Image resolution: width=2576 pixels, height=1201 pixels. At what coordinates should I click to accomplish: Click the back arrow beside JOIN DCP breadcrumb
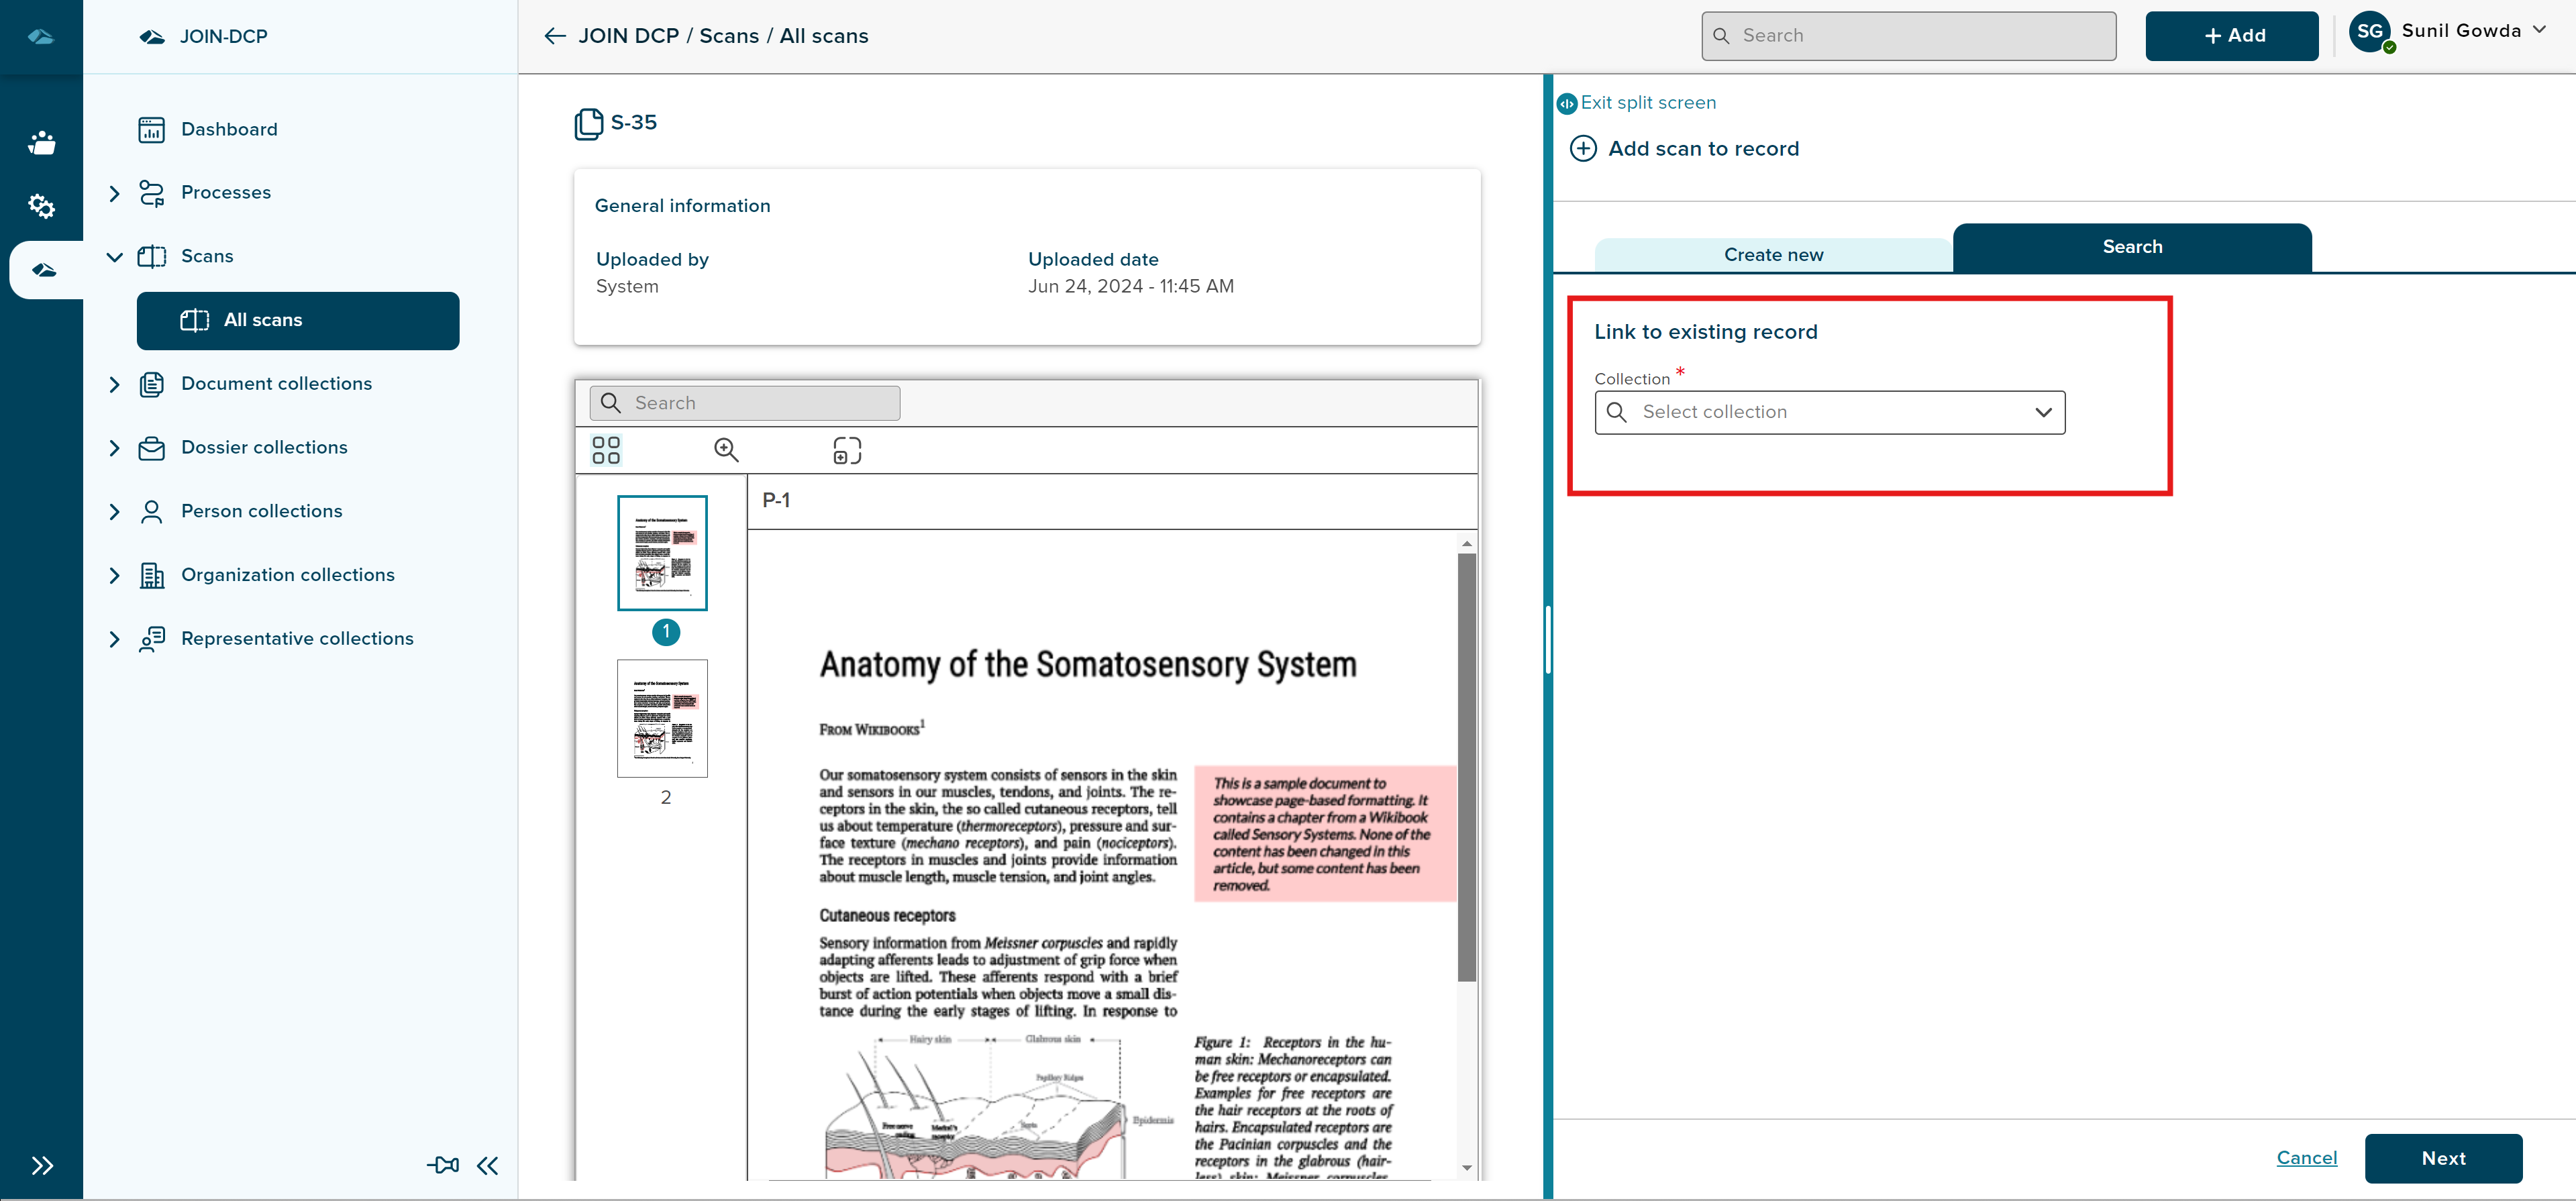554,36
